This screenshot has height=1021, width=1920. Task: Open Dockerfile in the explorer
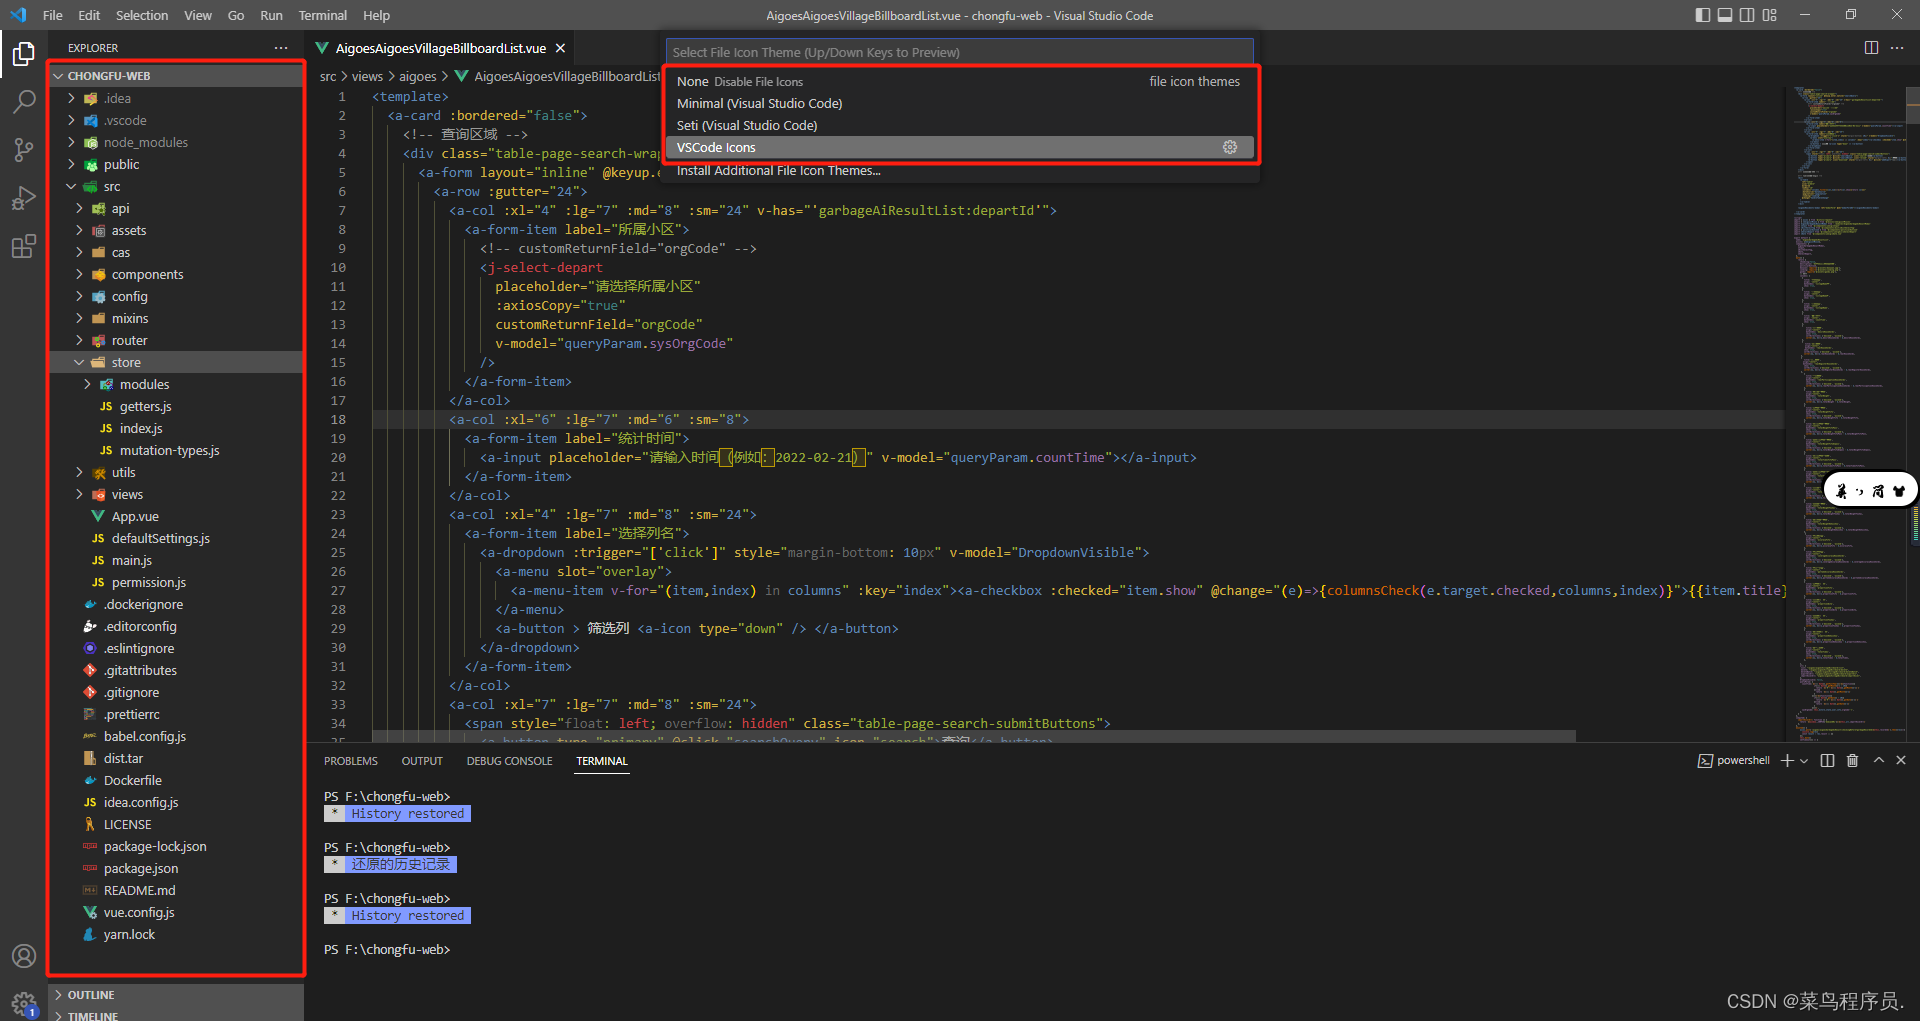(x=177, y=780)
